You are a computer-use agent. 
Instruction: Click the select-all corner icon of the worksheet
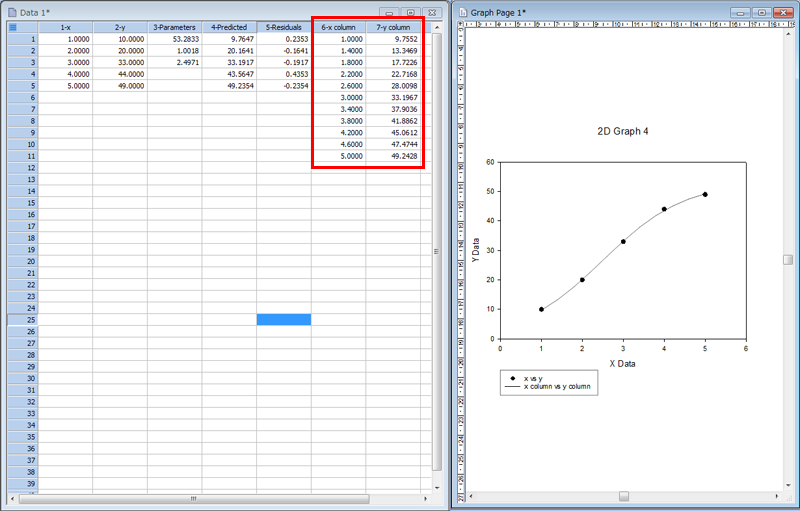click(x=13, y=27)
